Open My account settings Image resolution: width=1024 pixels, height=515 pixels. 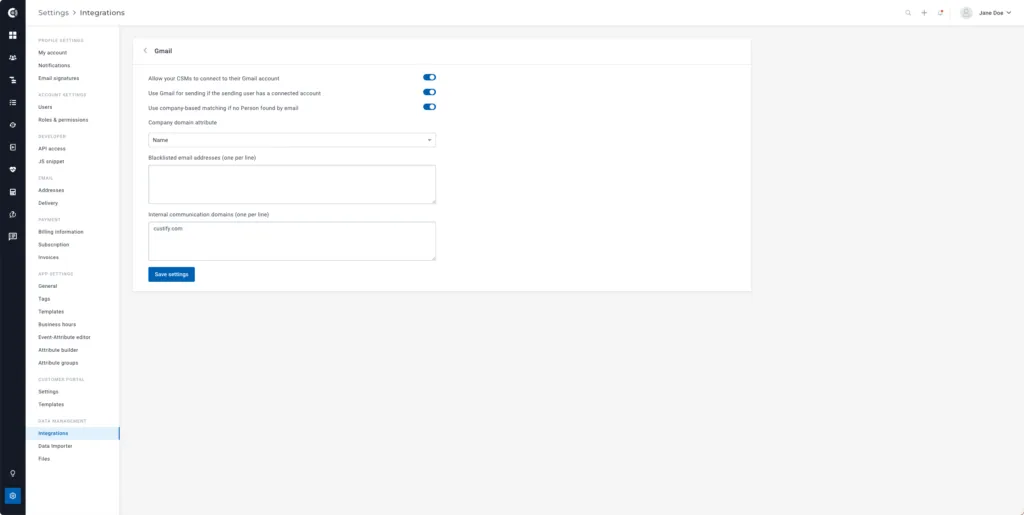[52, 53]
